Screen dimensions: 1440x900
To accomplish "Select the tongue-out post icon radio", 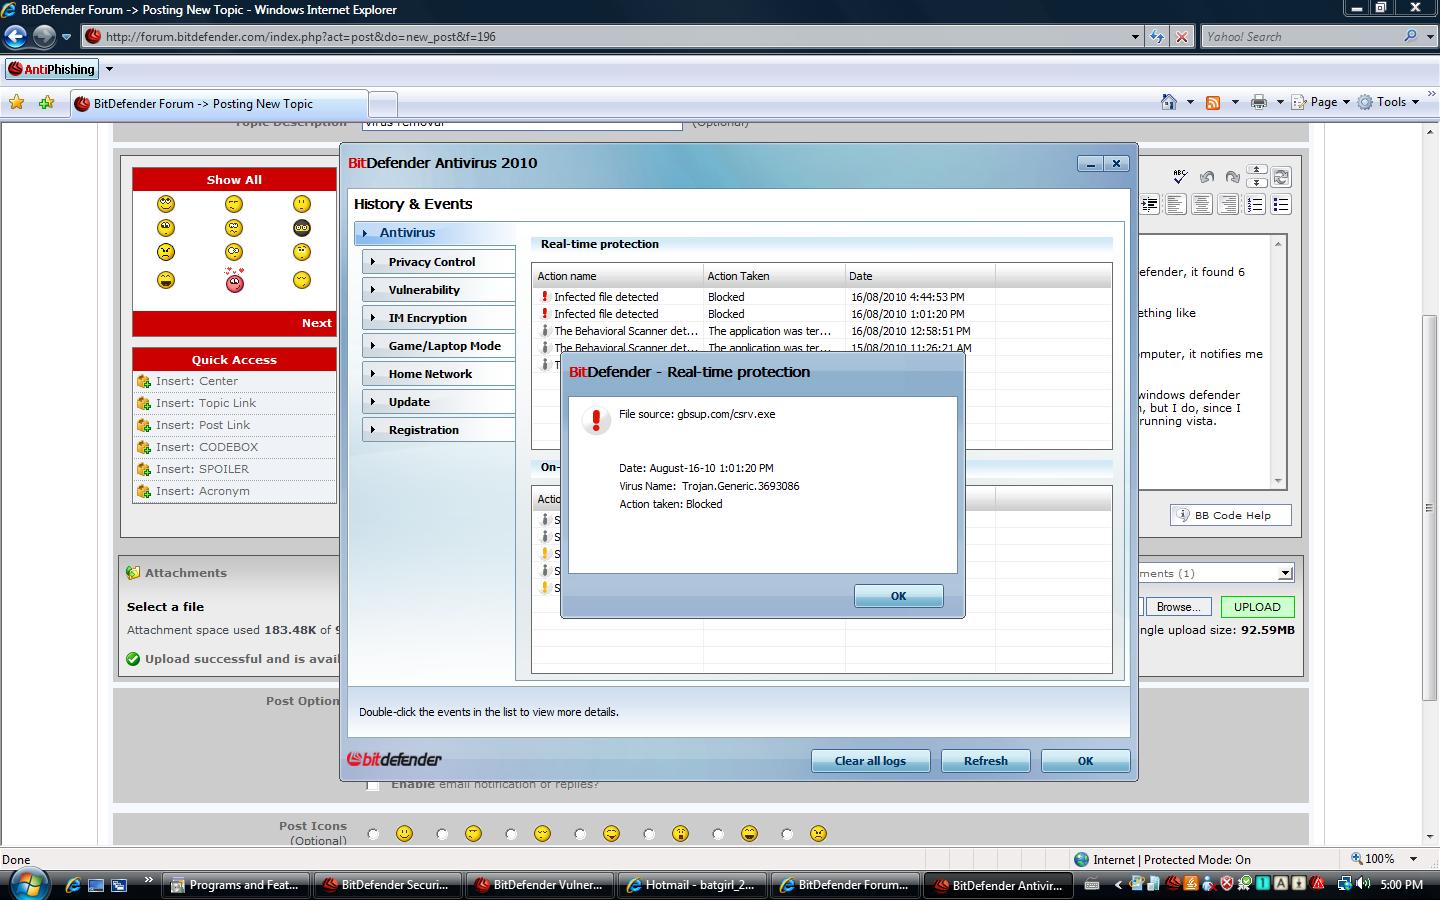I will pyautogui.click(x=580, y=834).
